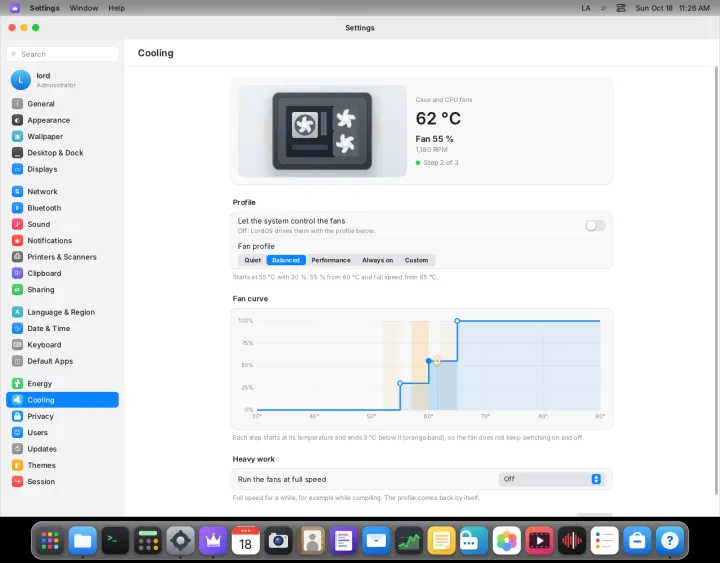Toggle Let the system control the fans

(x=595, y=225)
